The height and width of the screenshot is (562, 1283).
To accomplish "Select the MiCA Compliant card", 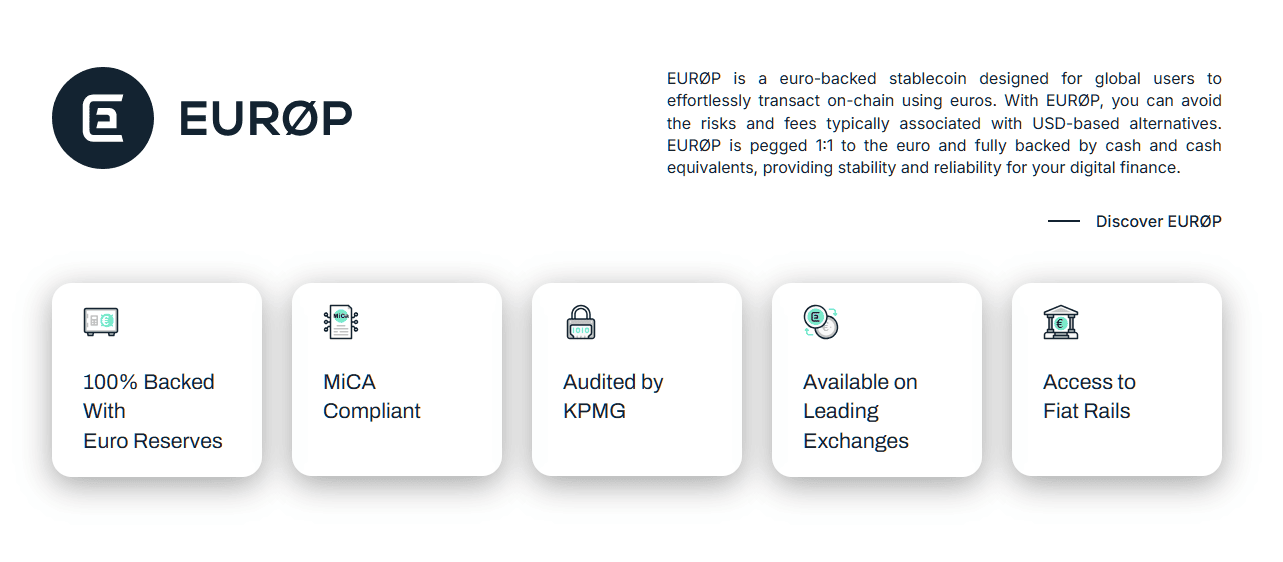I will pyautogui.click(x=397, y=379).
